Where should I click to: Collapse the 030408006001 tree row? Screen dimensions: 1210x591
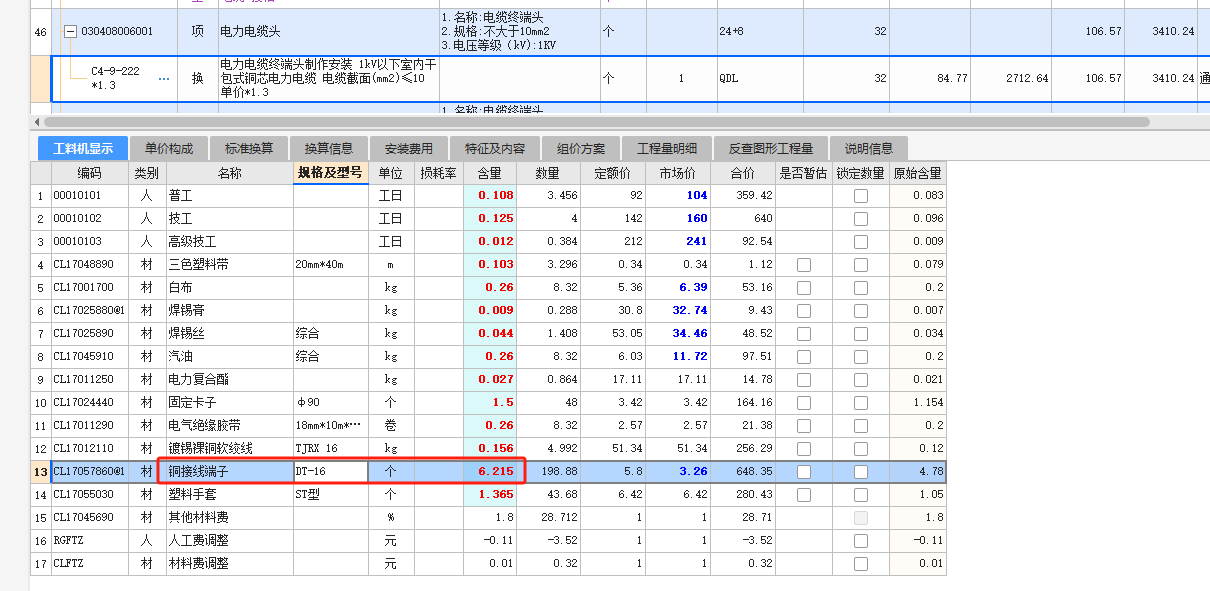point(70,32)
